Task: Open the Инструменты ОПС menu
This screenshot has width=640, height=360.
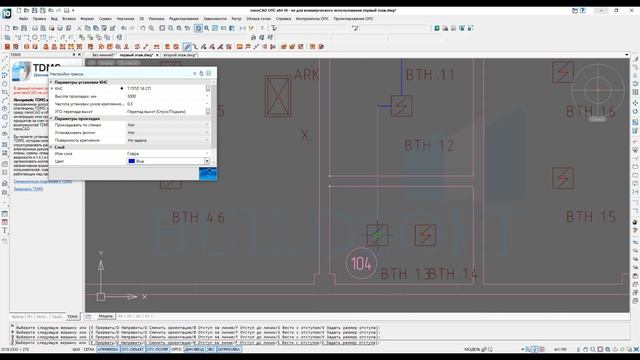Action: (x=312, y=19)
